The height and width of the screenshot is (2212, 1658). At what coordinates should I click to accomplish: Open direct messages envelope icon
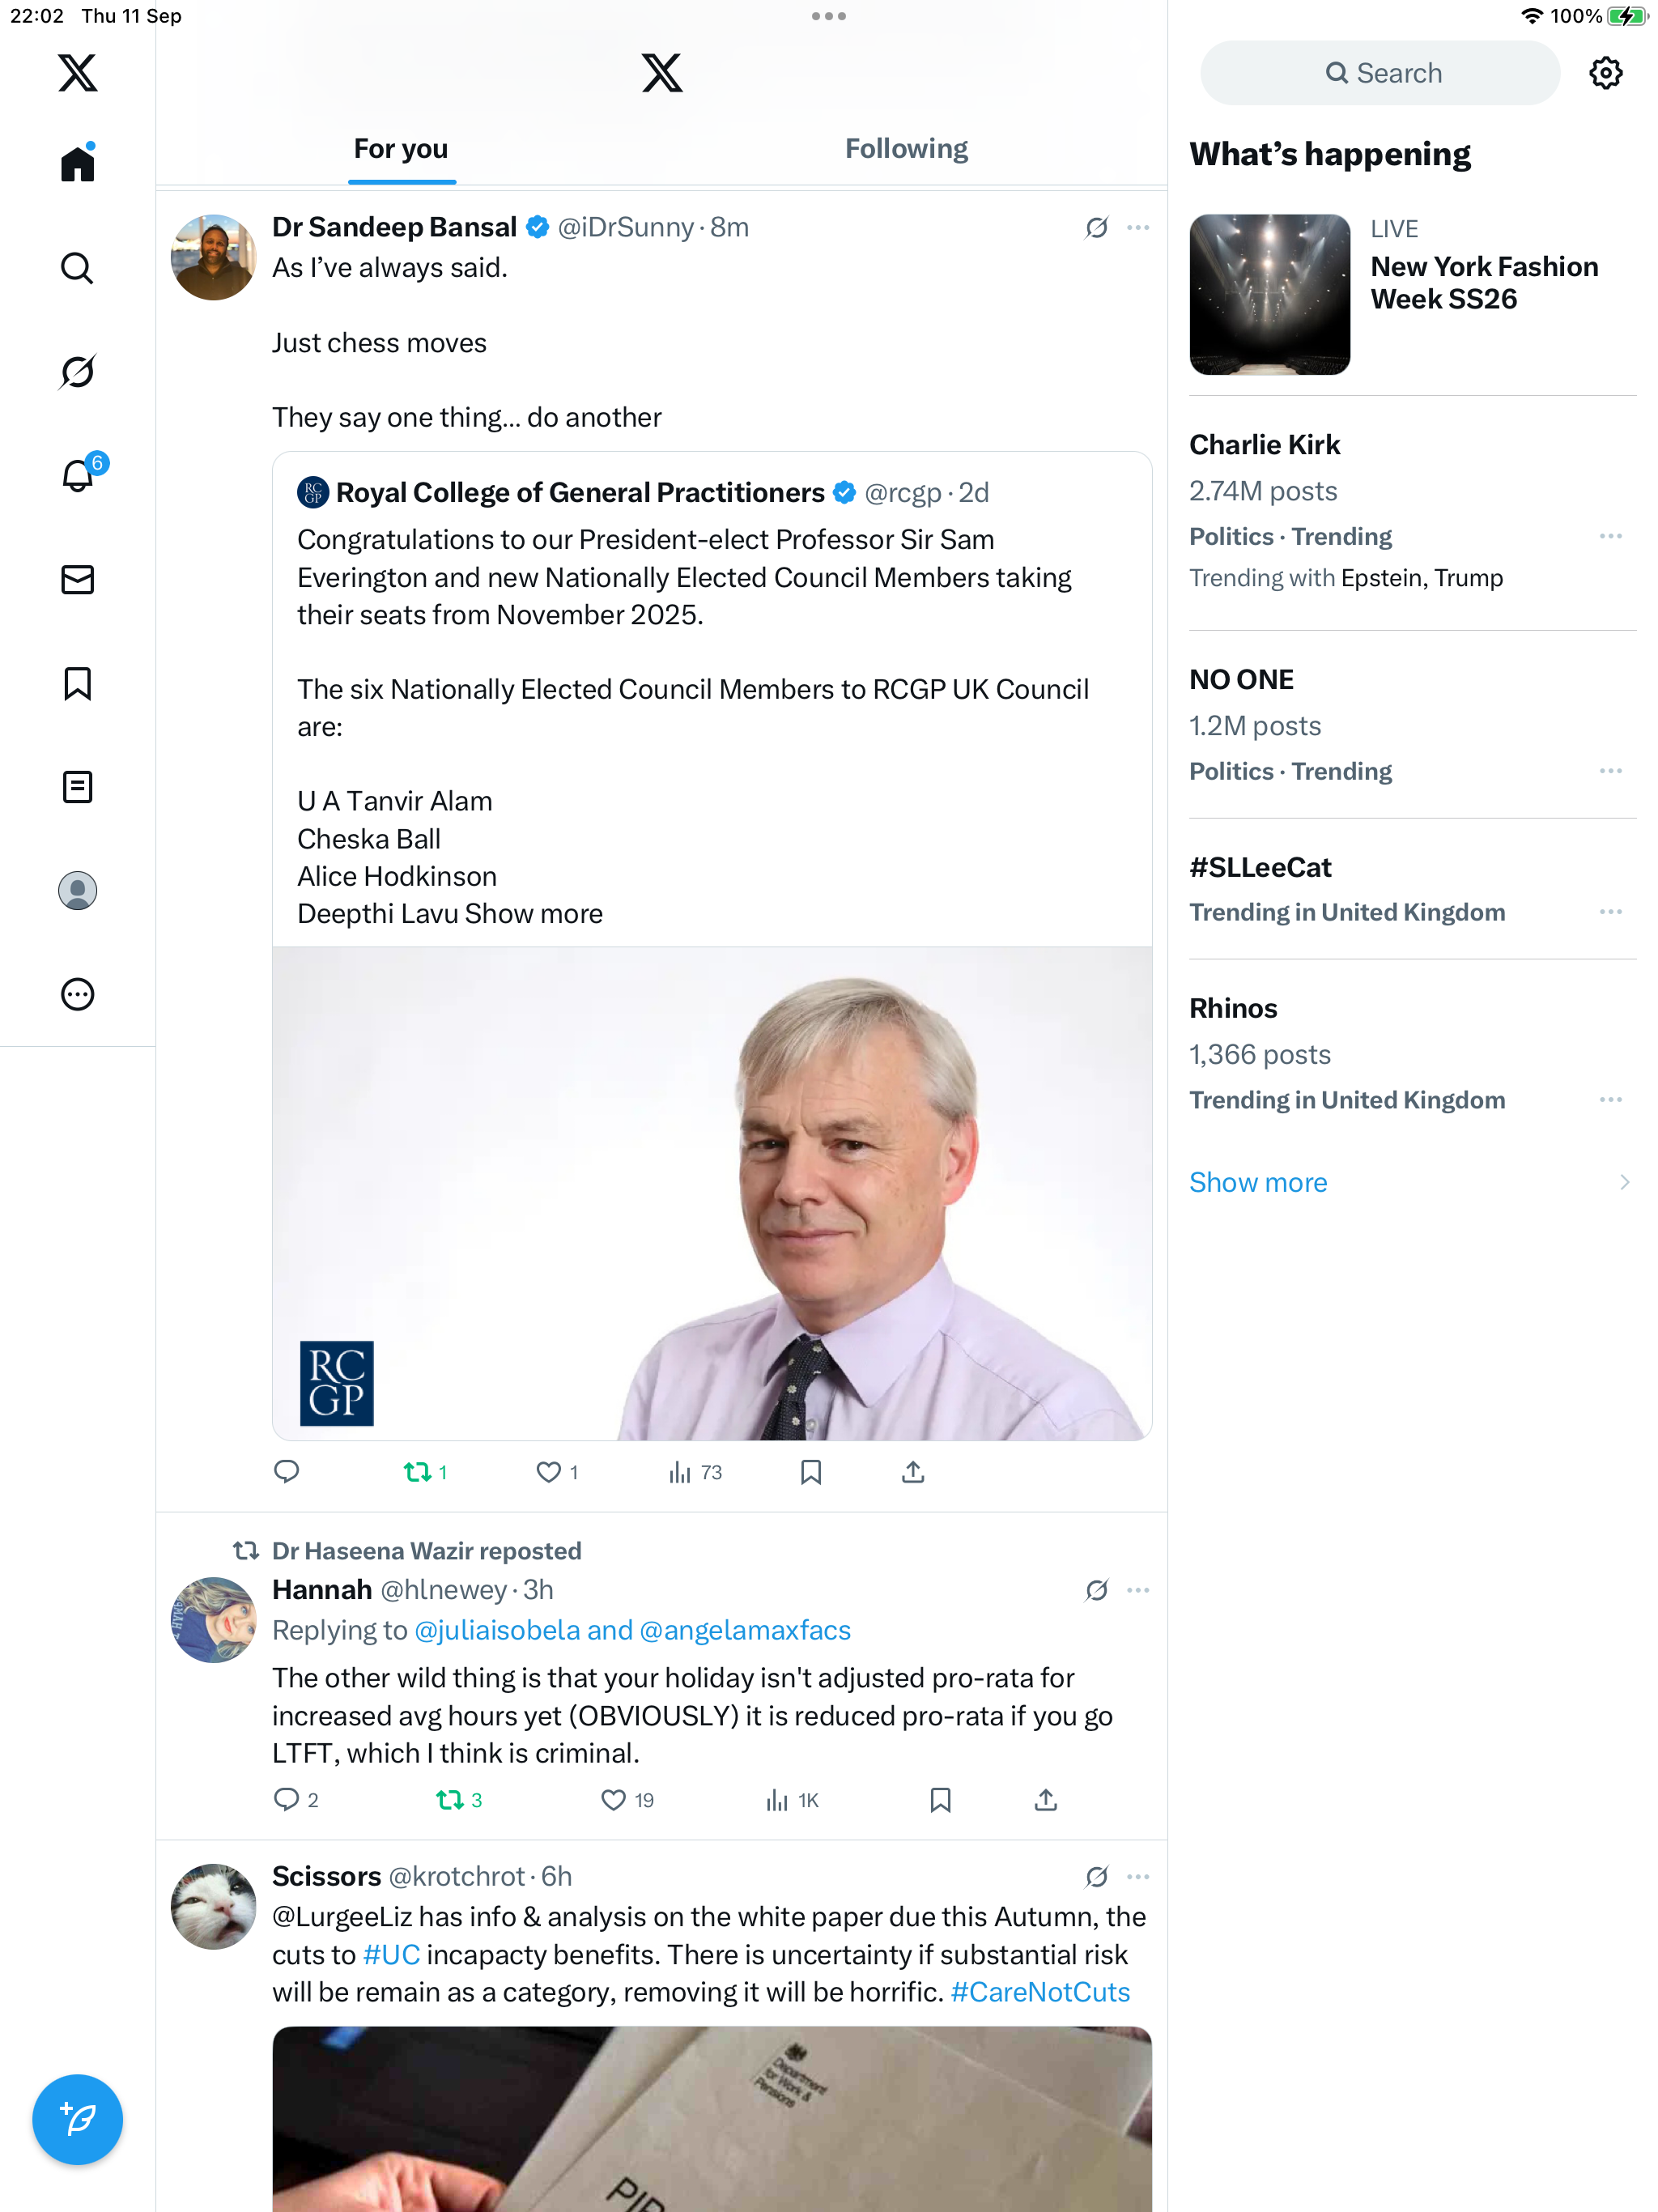(x=77, y=580)
